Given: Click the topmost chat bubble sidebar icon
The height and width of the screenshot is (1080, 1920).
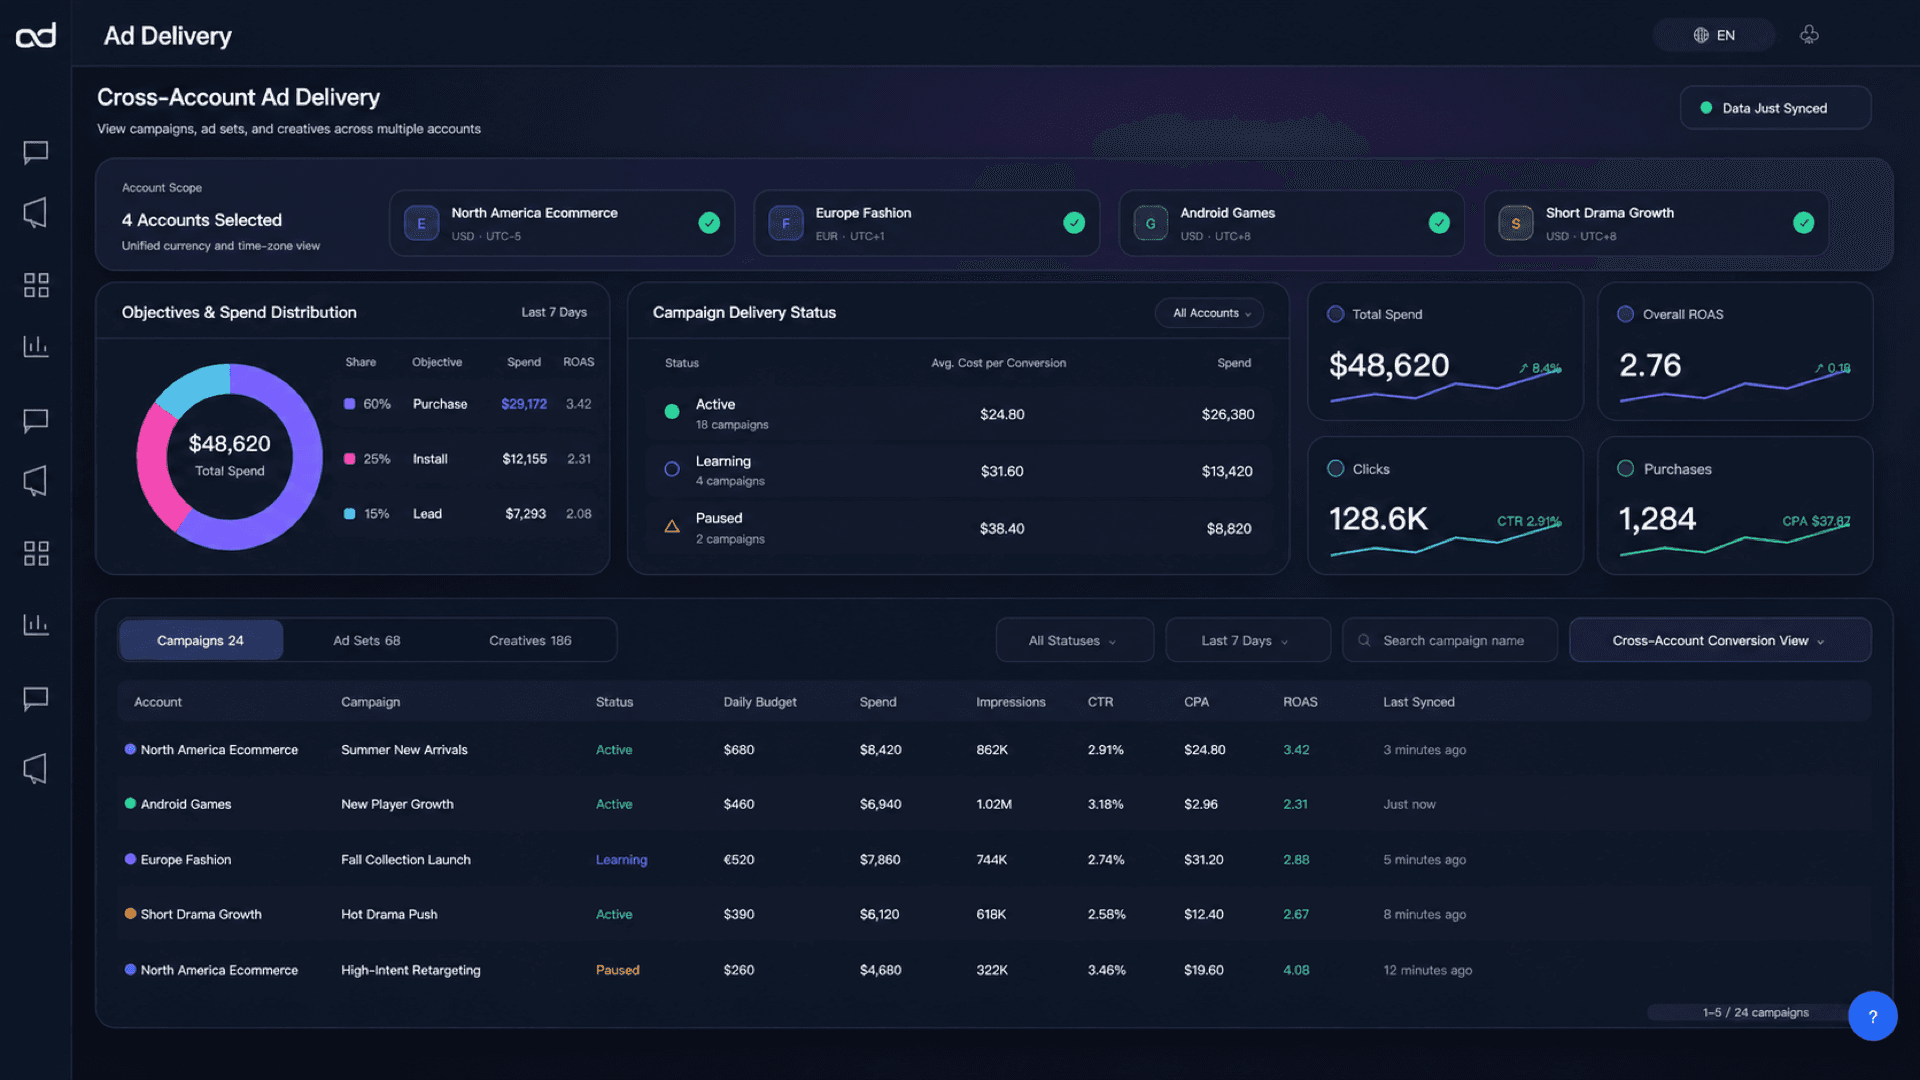Looking at the screenshot, I should pos(36,152).
